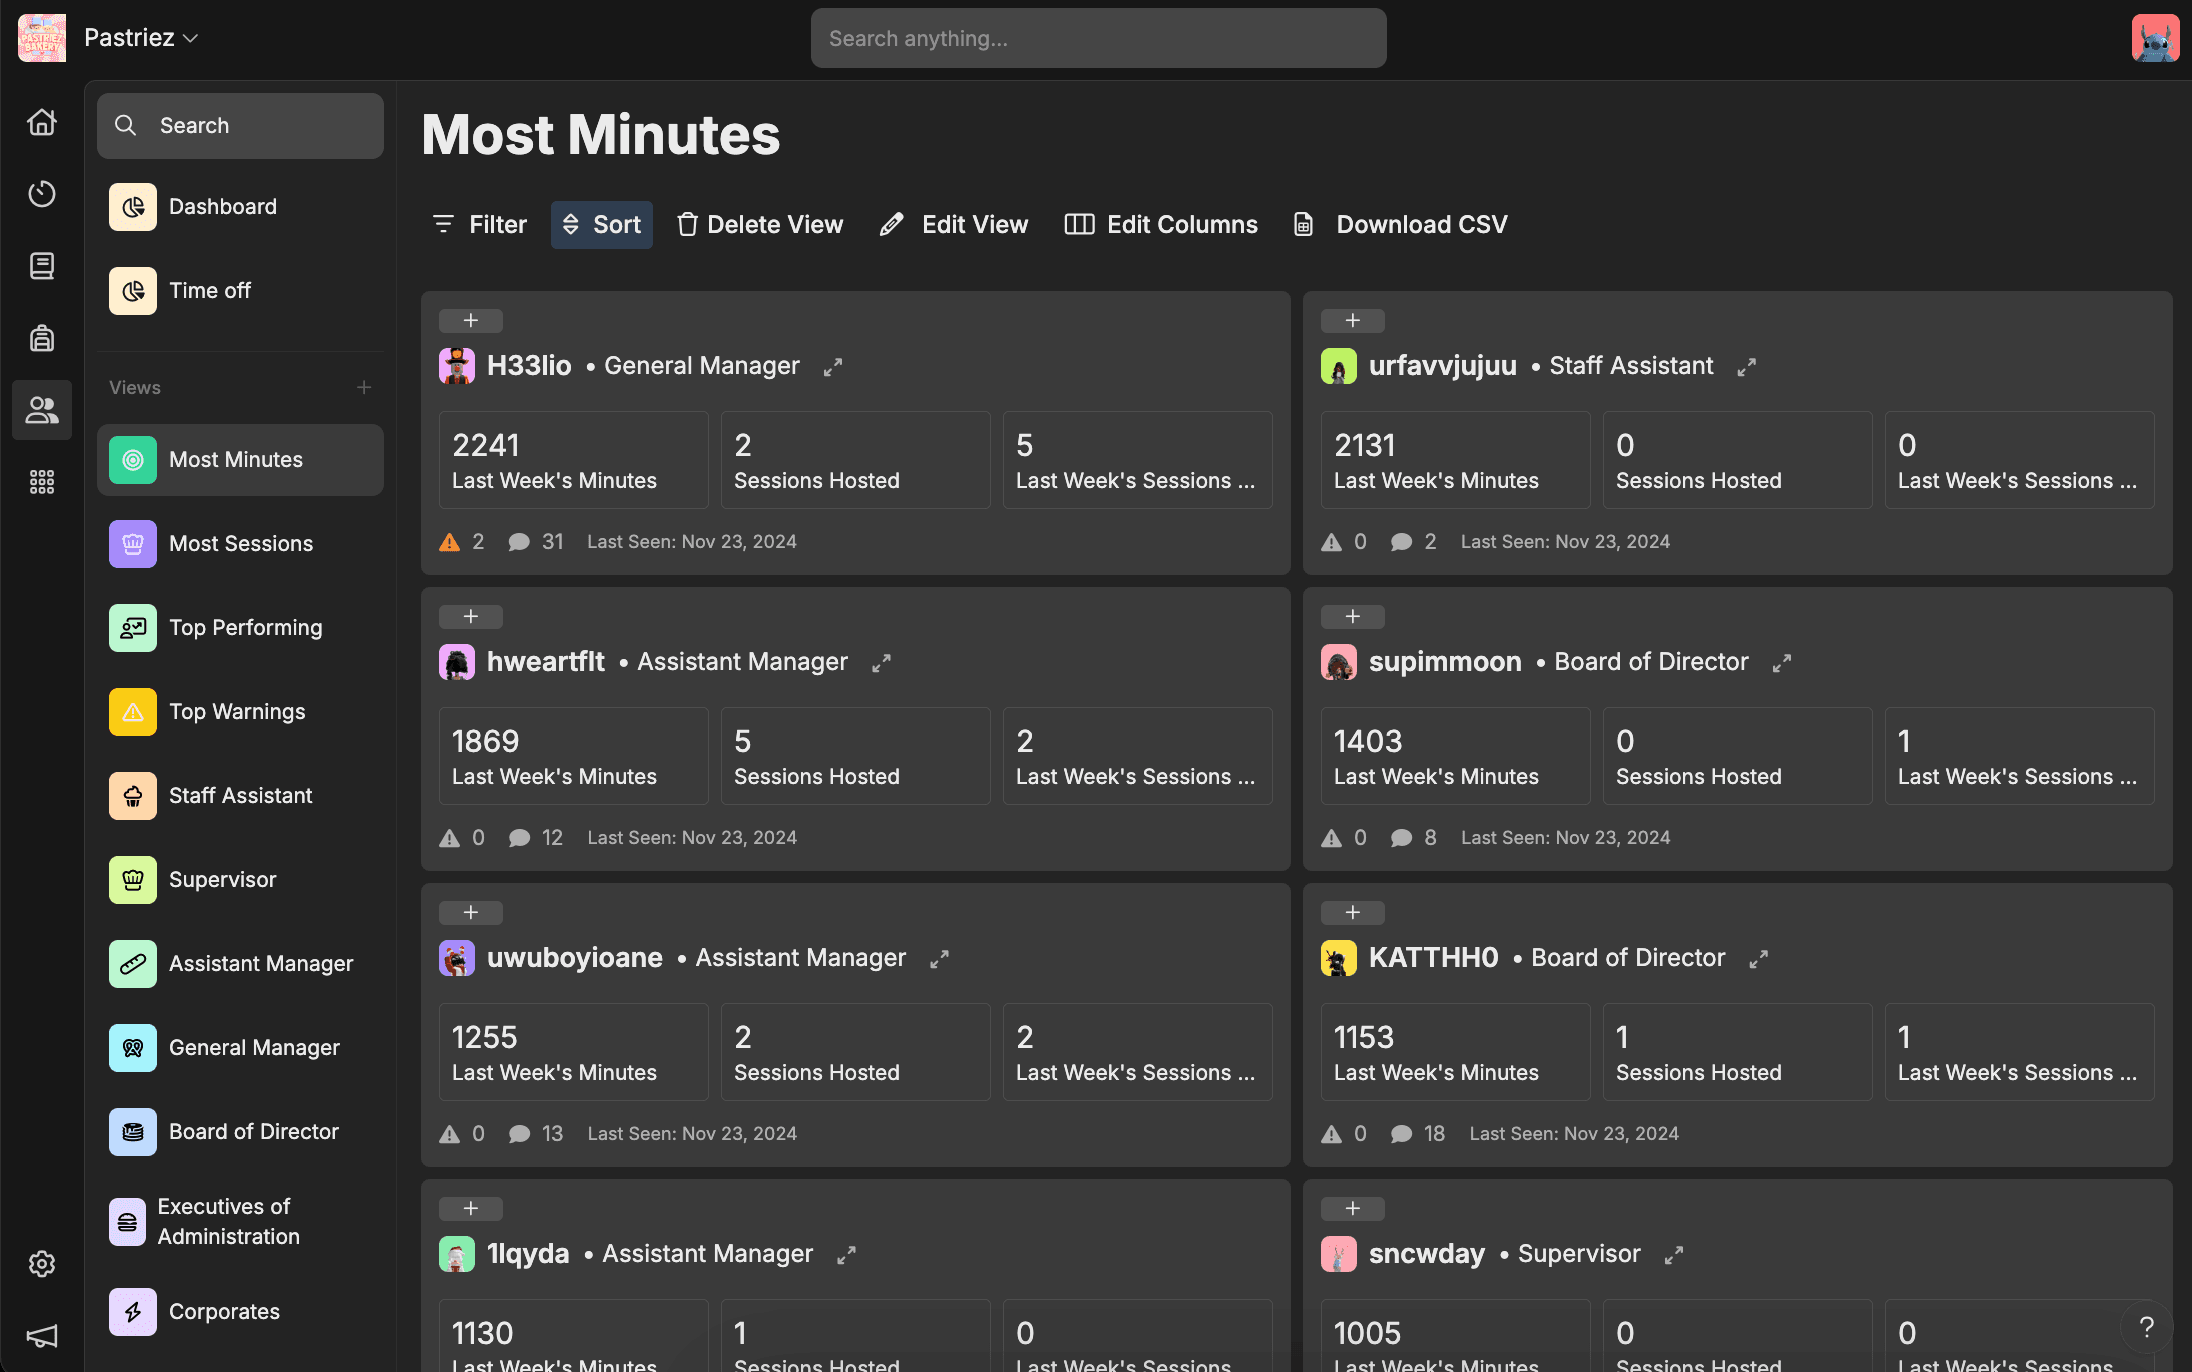Click the backpack icon in left rail
Screen dimensions: 2192x1372
coord(41,338)
